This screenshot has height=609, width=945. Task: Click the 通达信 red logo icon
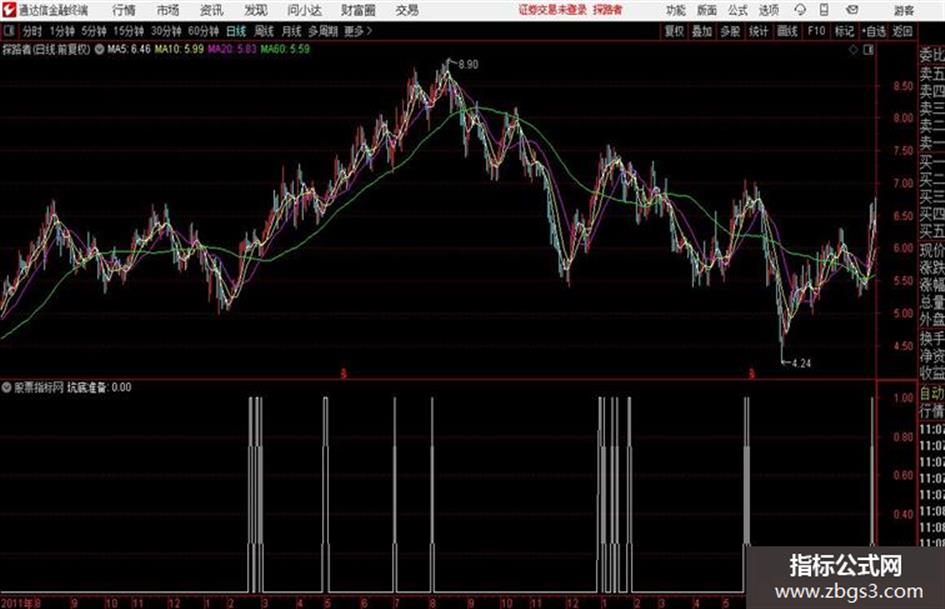tap(8, 10)
